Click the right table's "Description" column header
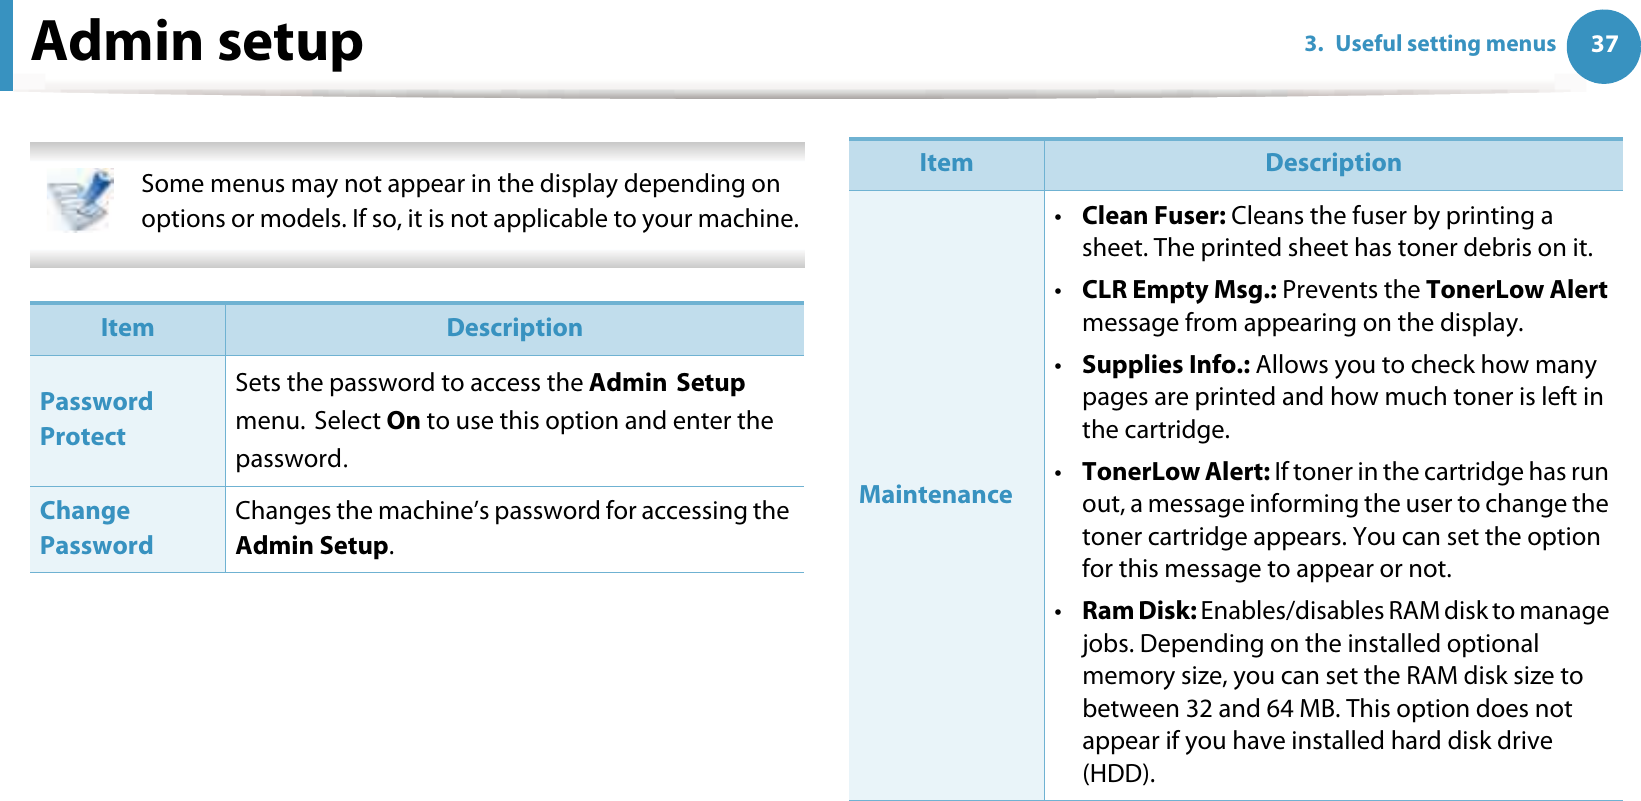The image size is (1641, 801). tap(1332, 163)
